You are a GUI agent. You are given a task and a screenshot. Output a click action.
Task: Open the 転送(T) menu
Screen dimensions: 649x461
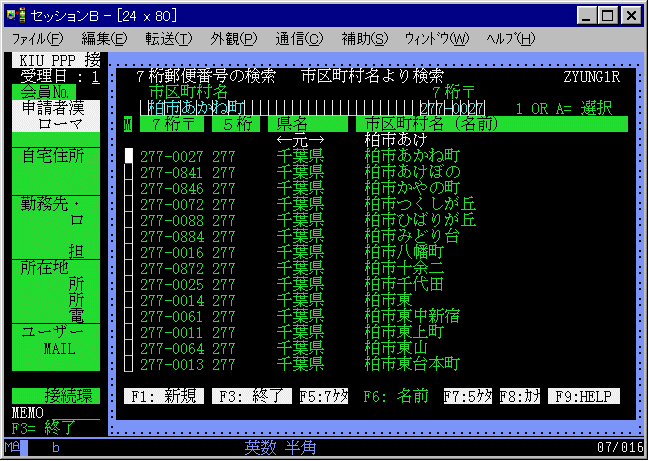click(169, 39)
